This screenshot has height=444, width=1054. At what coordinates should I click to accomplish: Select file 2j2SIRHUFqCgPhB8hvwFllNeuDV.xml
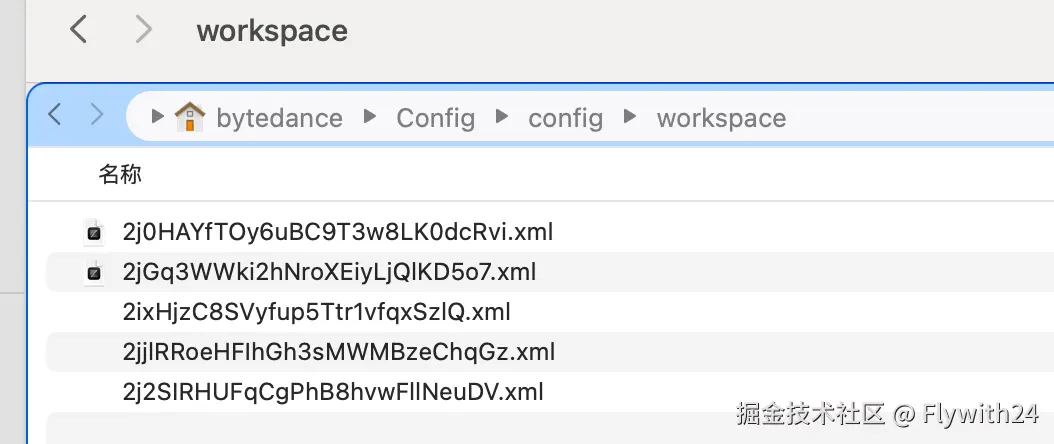pos(333,392)
